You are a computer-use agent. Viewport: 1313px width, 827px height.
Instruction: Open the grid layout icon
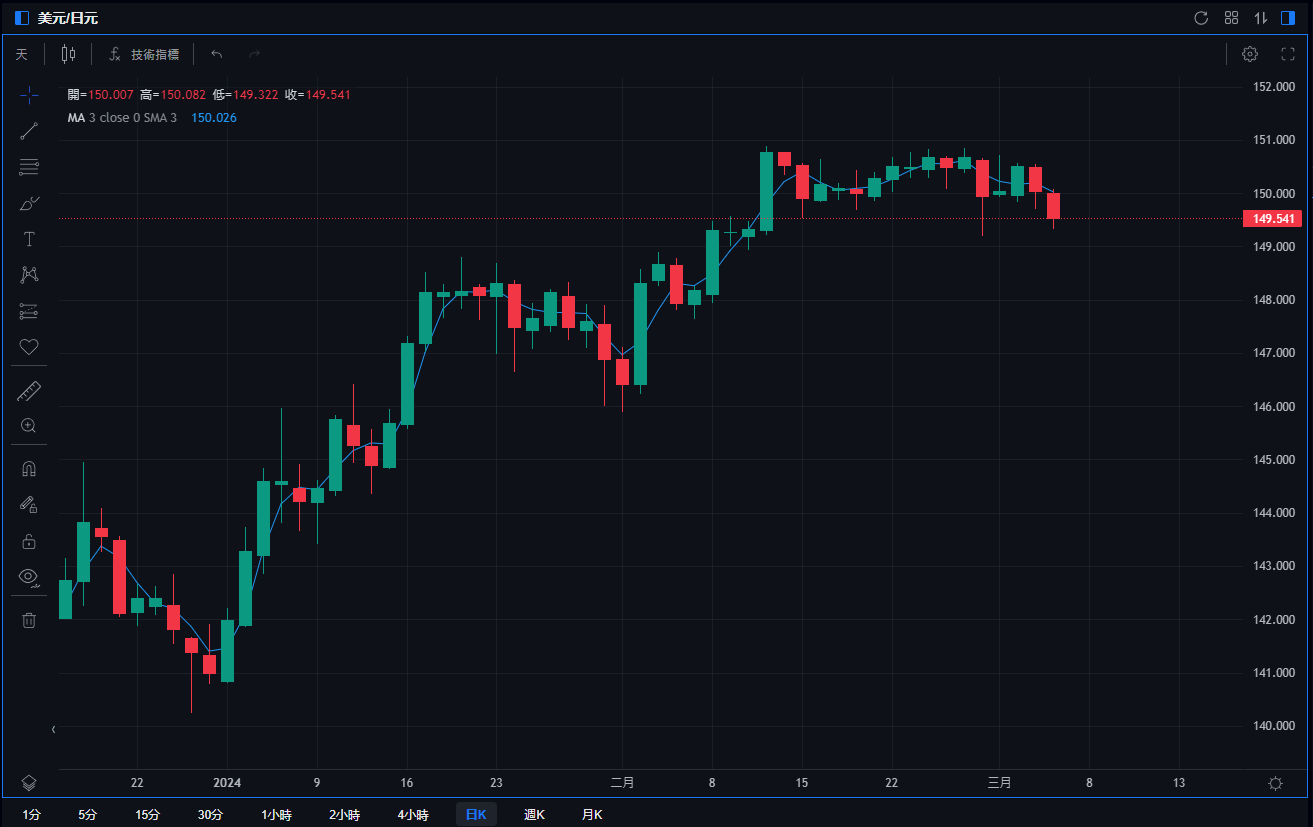1231,18
